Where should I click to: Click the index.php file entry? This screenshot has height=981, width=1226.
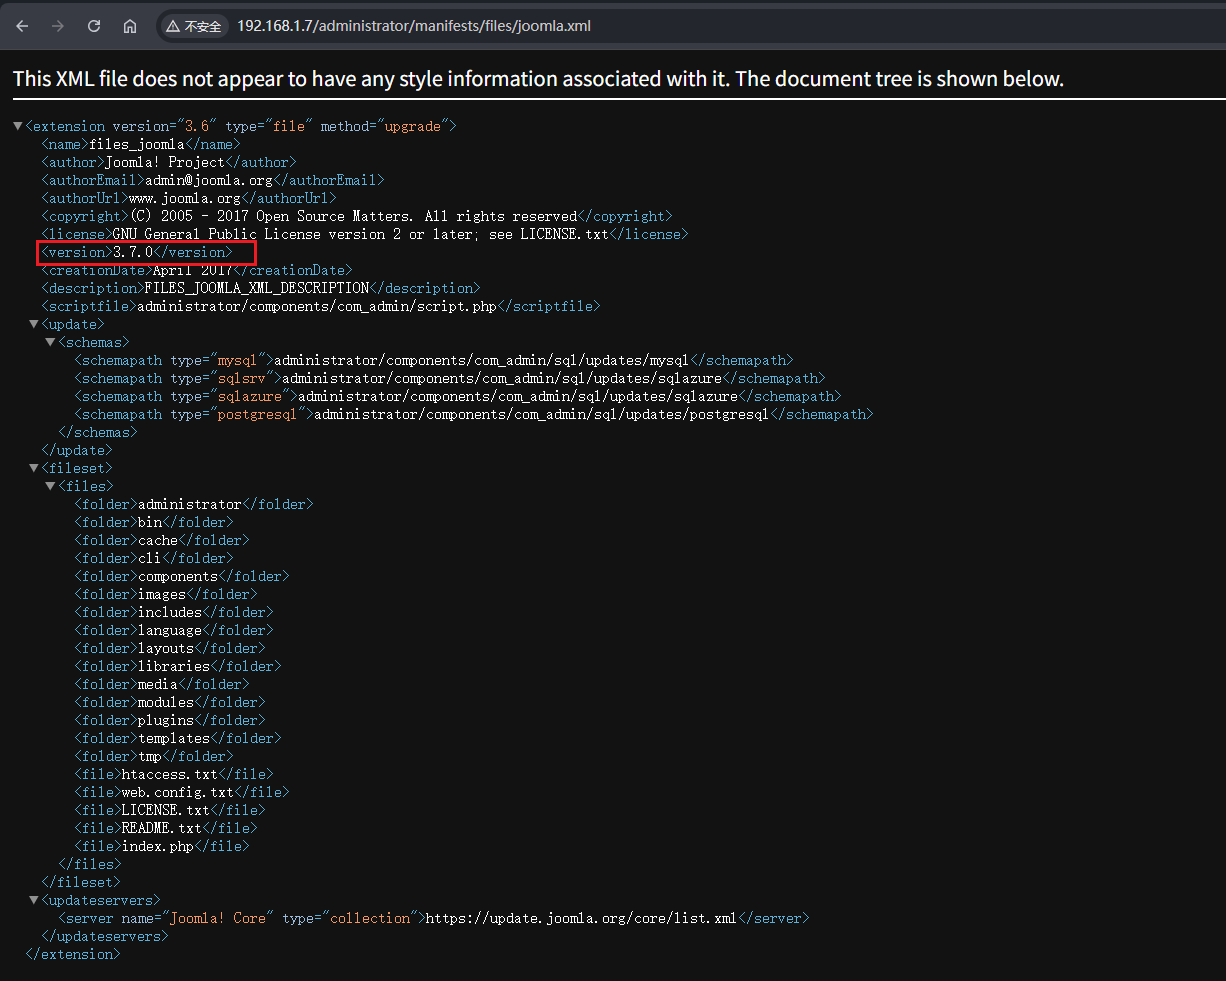click(x=161, y=846)
